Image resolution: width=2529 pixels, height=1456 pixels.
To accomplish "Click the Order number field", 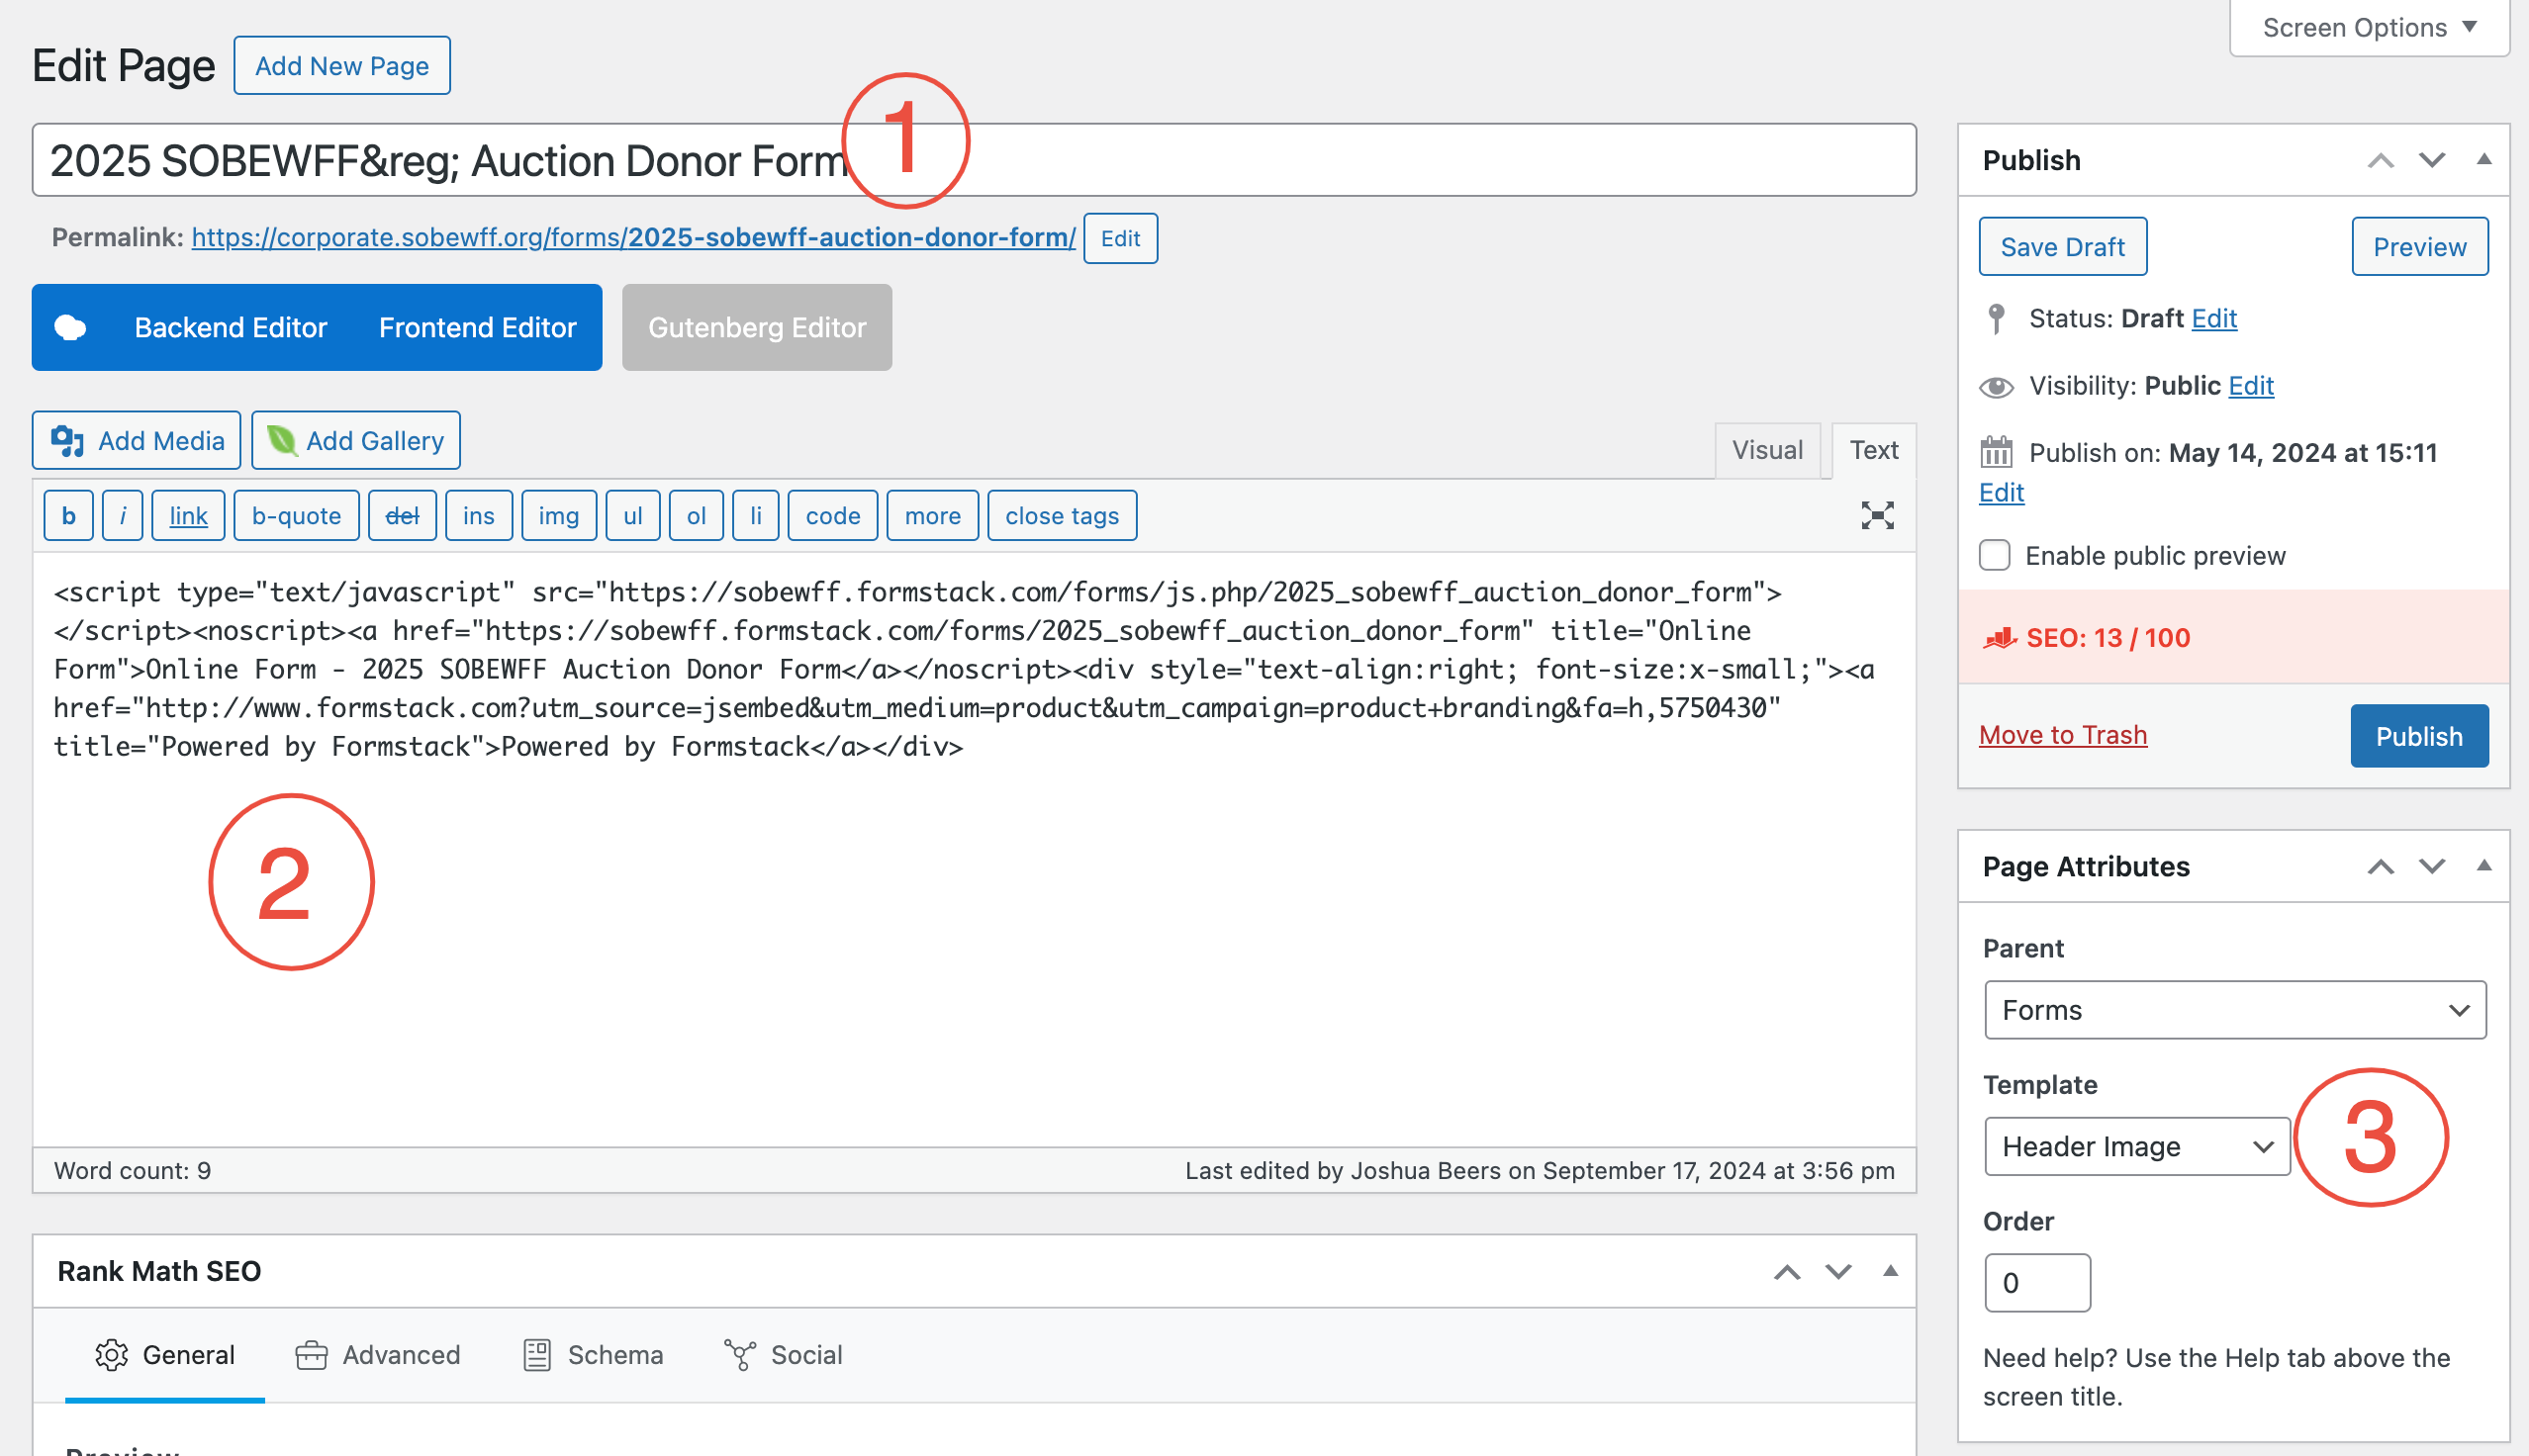I will 2036,1283.
